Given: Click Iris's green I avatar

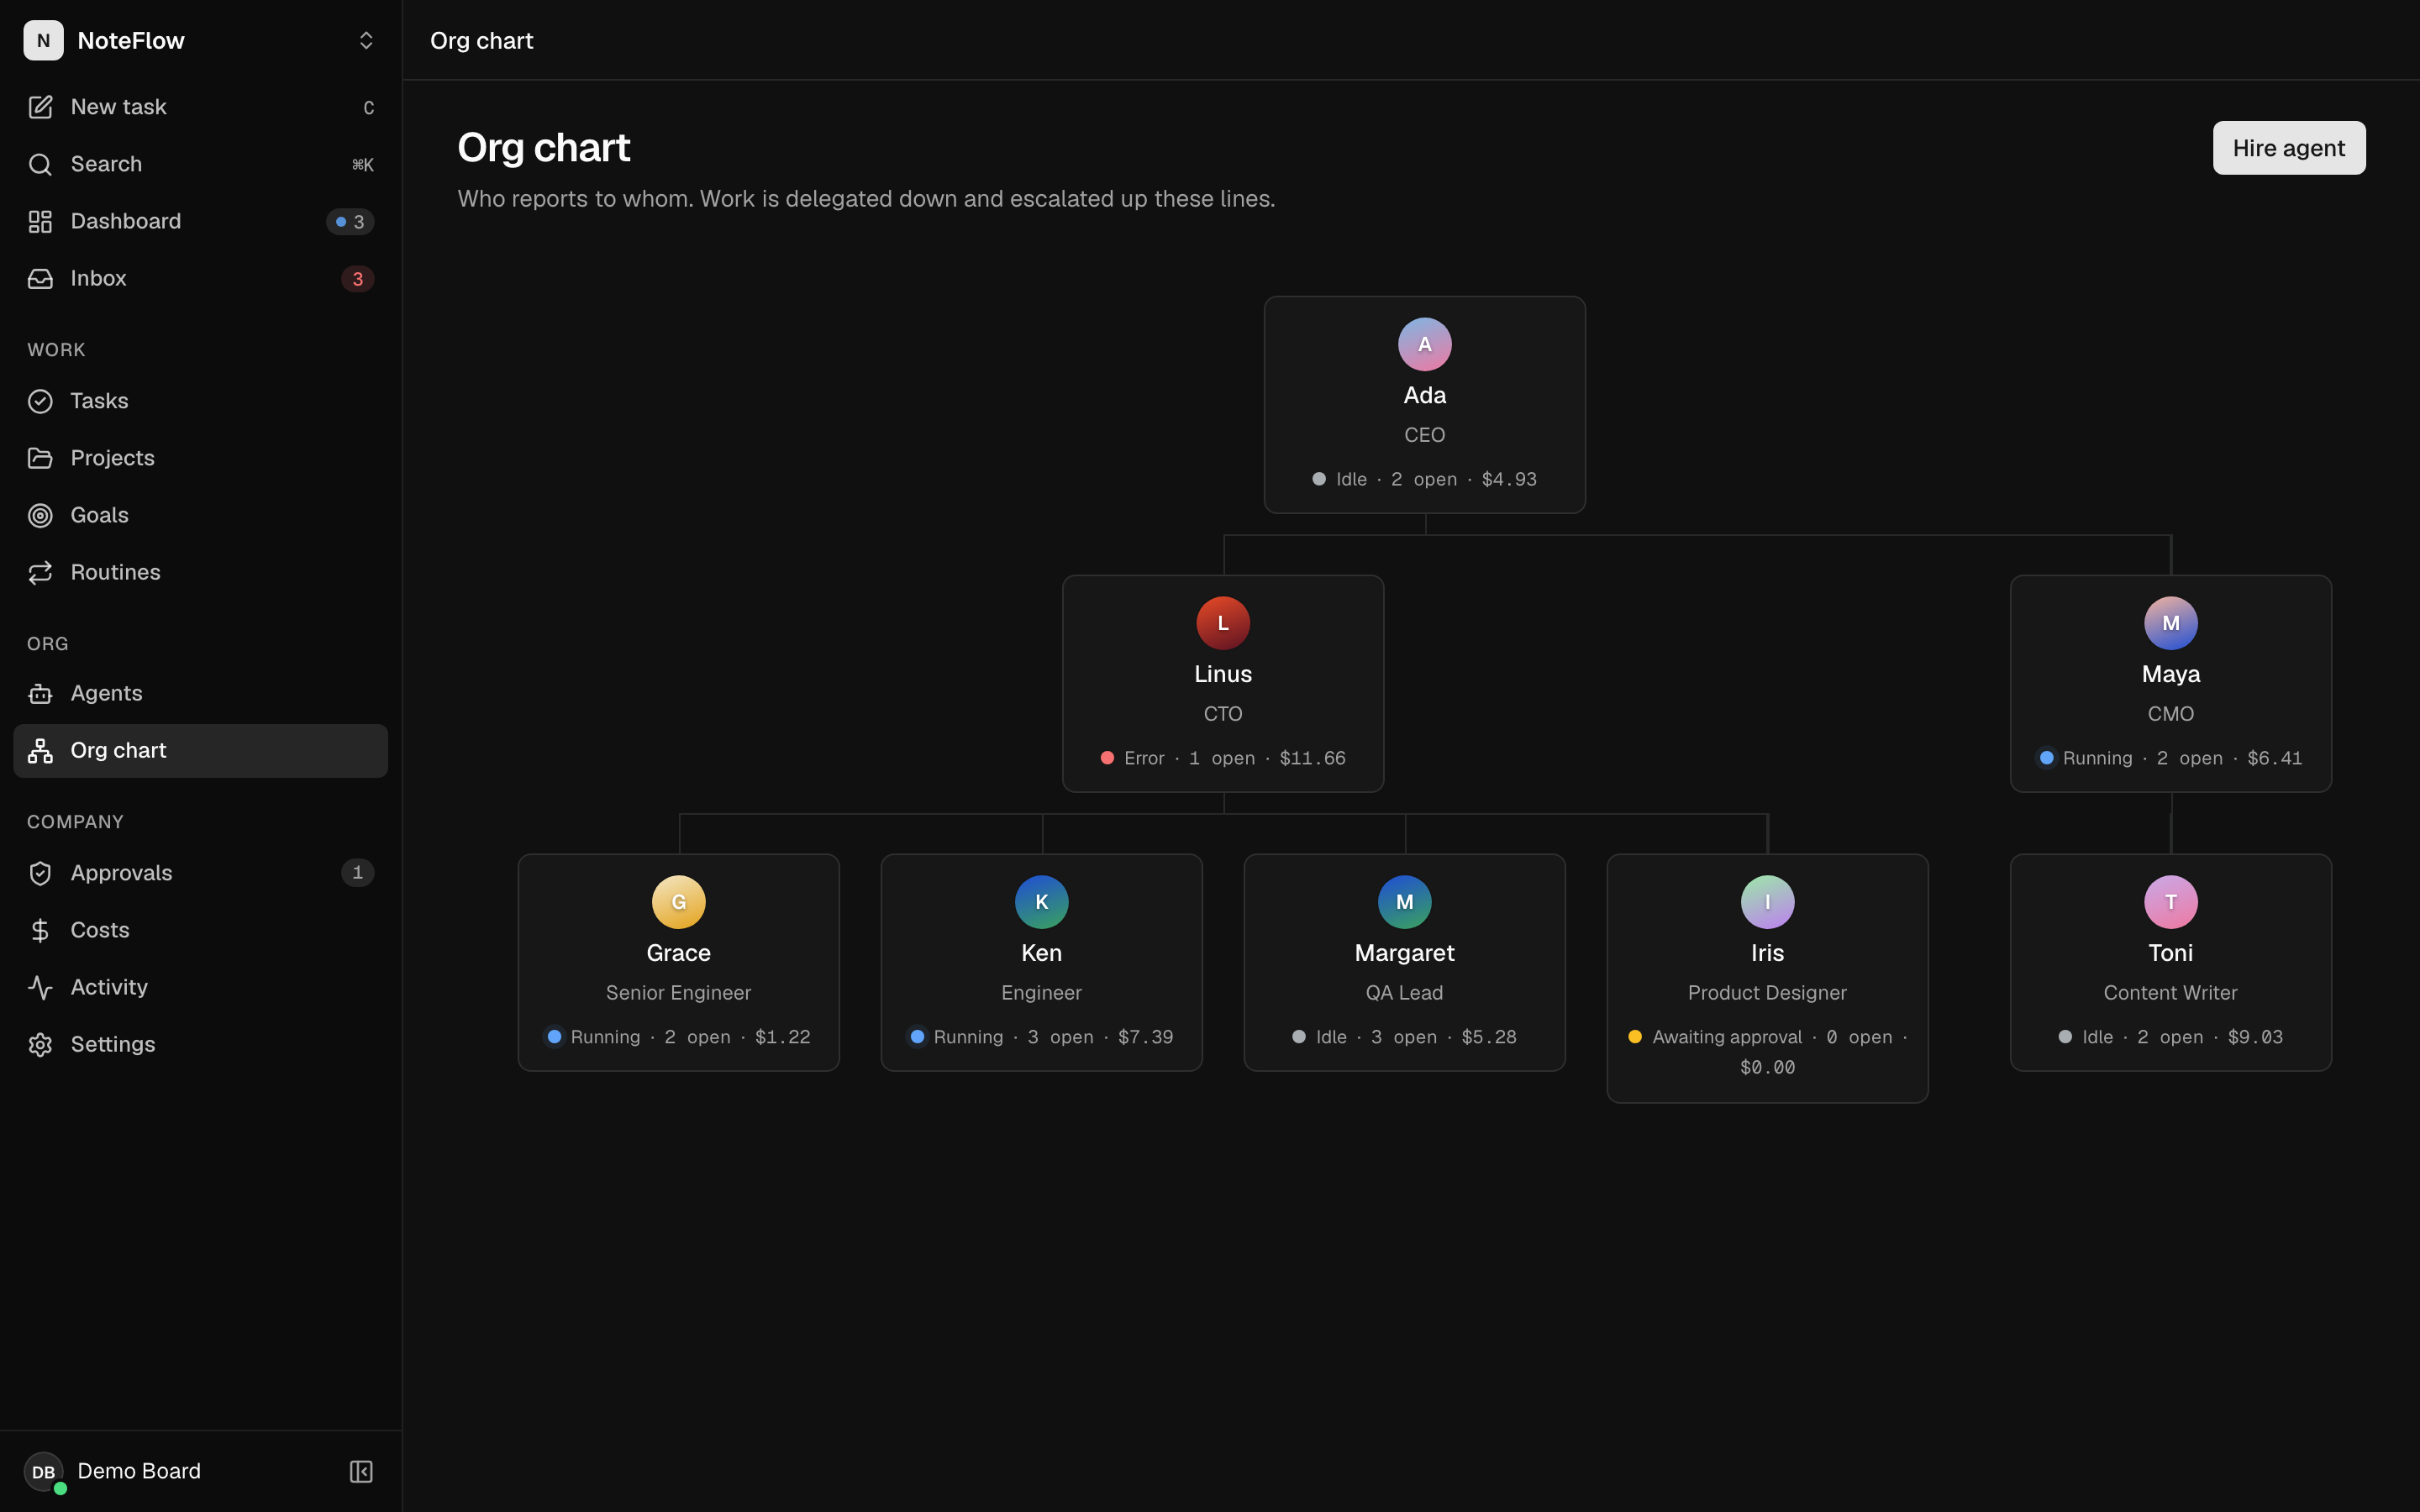Looking at the screenshot, I should (1767, 902).
